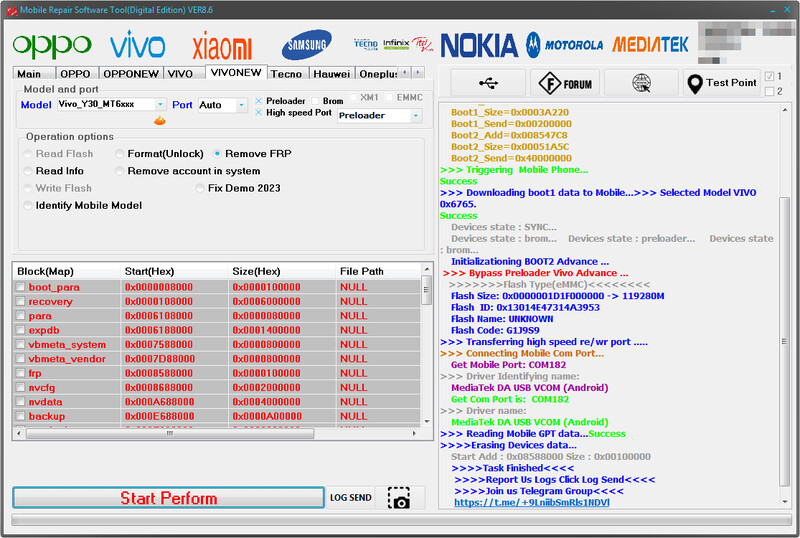Switch to the Hauwei tab
The image size is (800, 538).
[332, 74]
